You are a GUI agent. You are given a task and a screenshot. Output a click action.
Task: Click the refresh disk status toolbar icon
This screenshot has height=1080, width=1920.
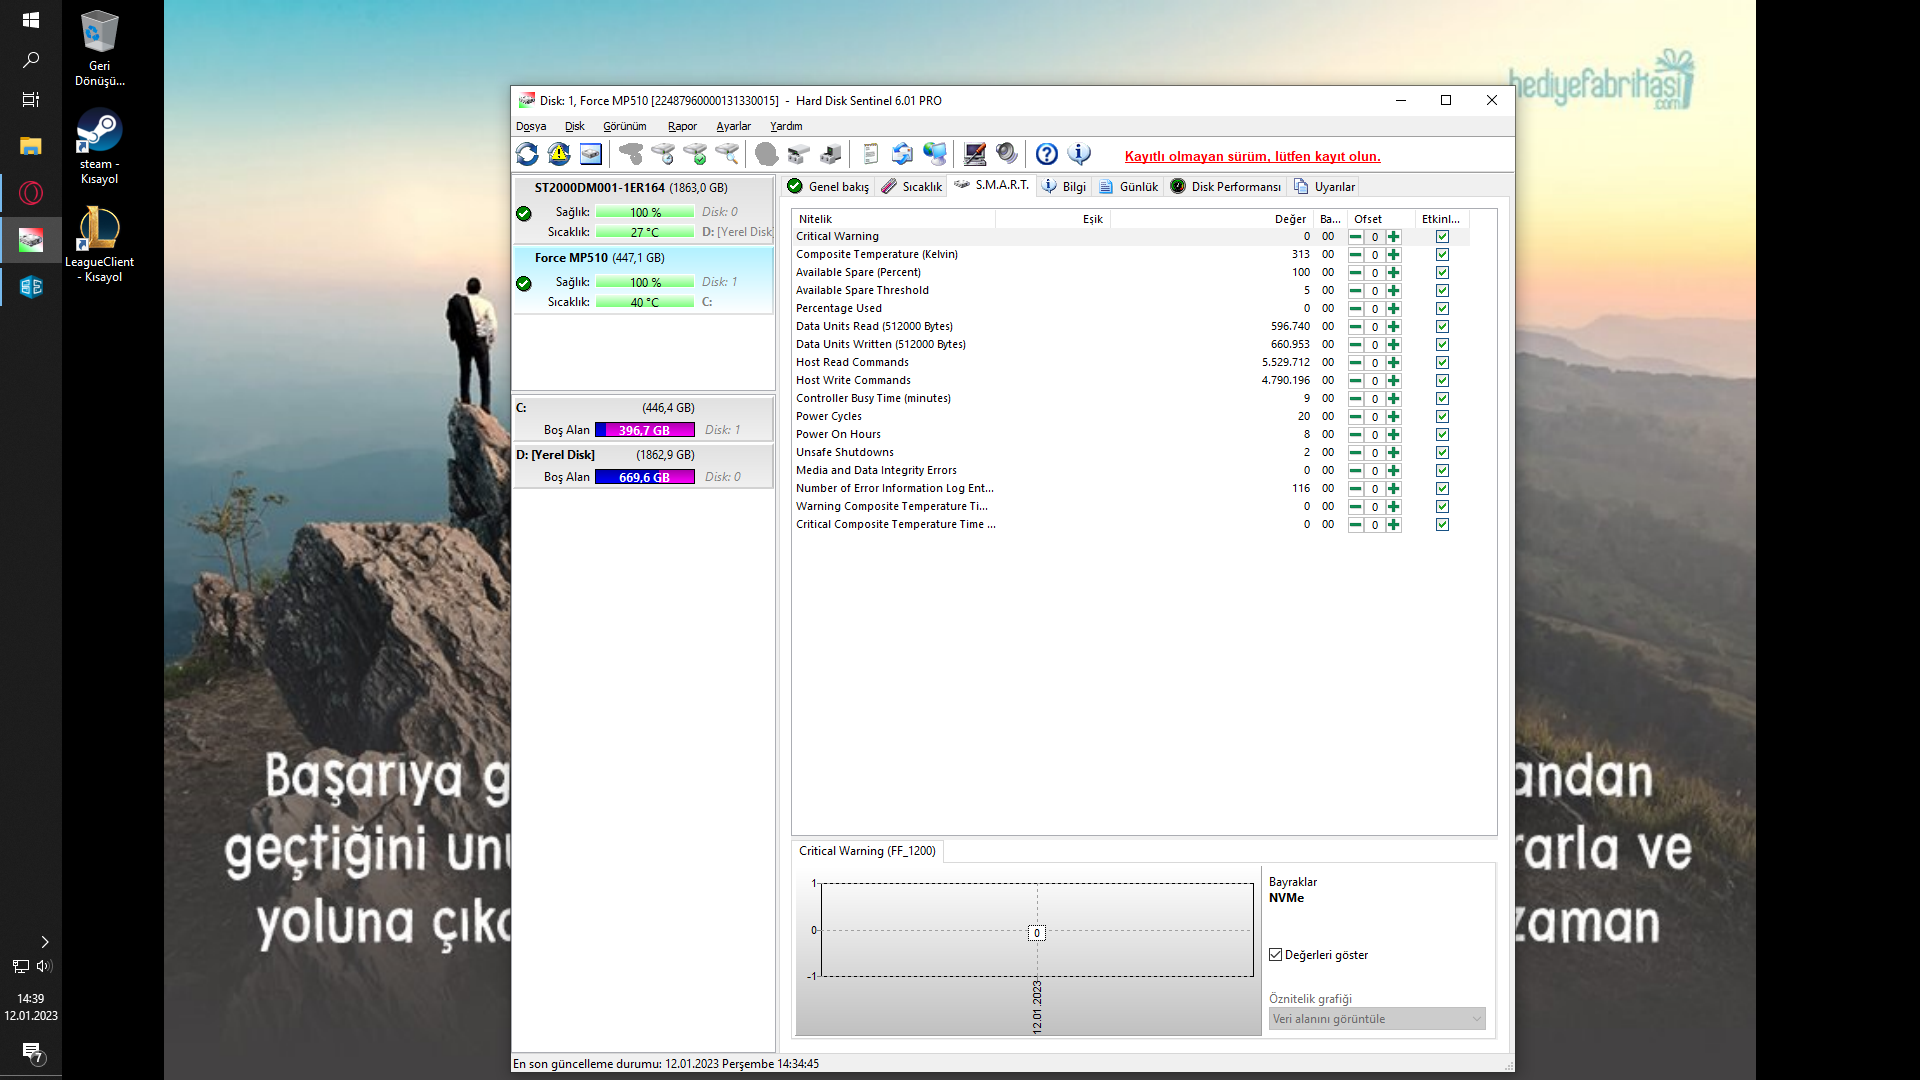pyautogui.click(x=527, y=154)
